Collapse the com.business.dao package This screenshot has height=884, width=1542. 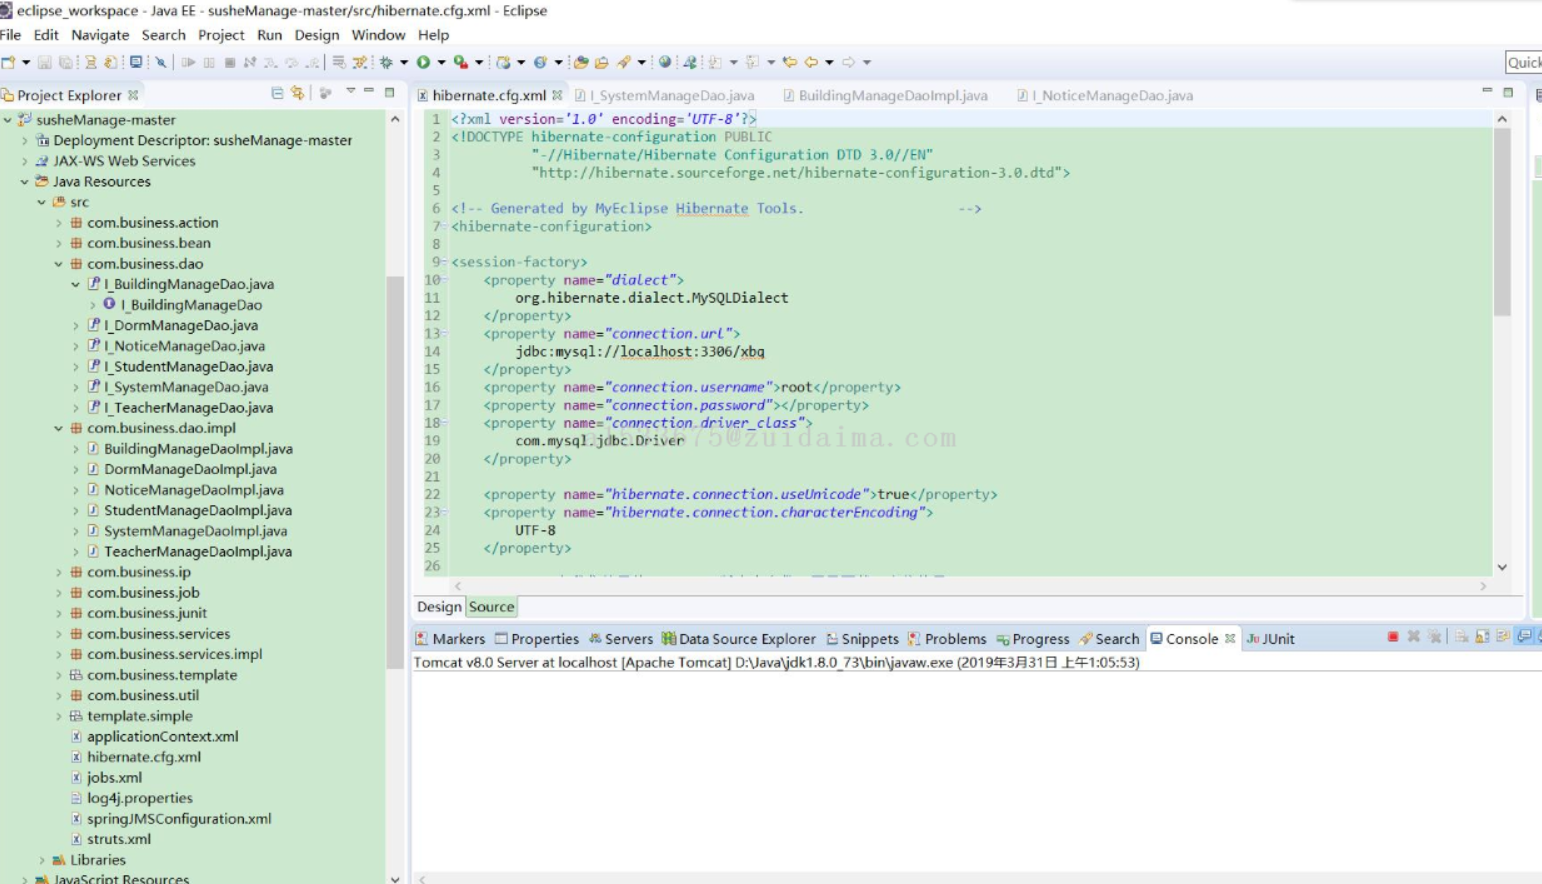tap(59, 263)
